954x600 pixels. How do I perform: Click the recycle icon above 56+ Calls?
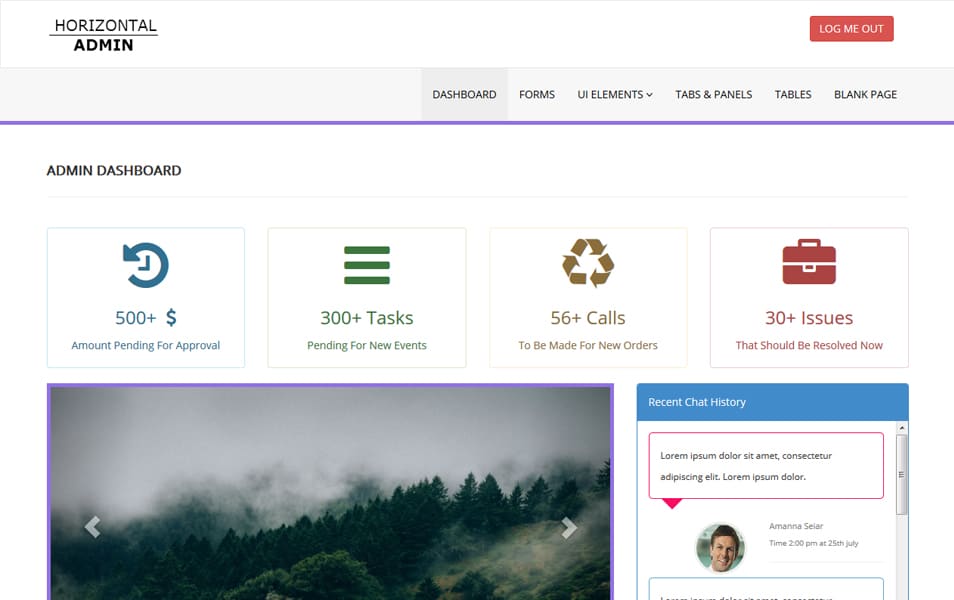point(587,262)
